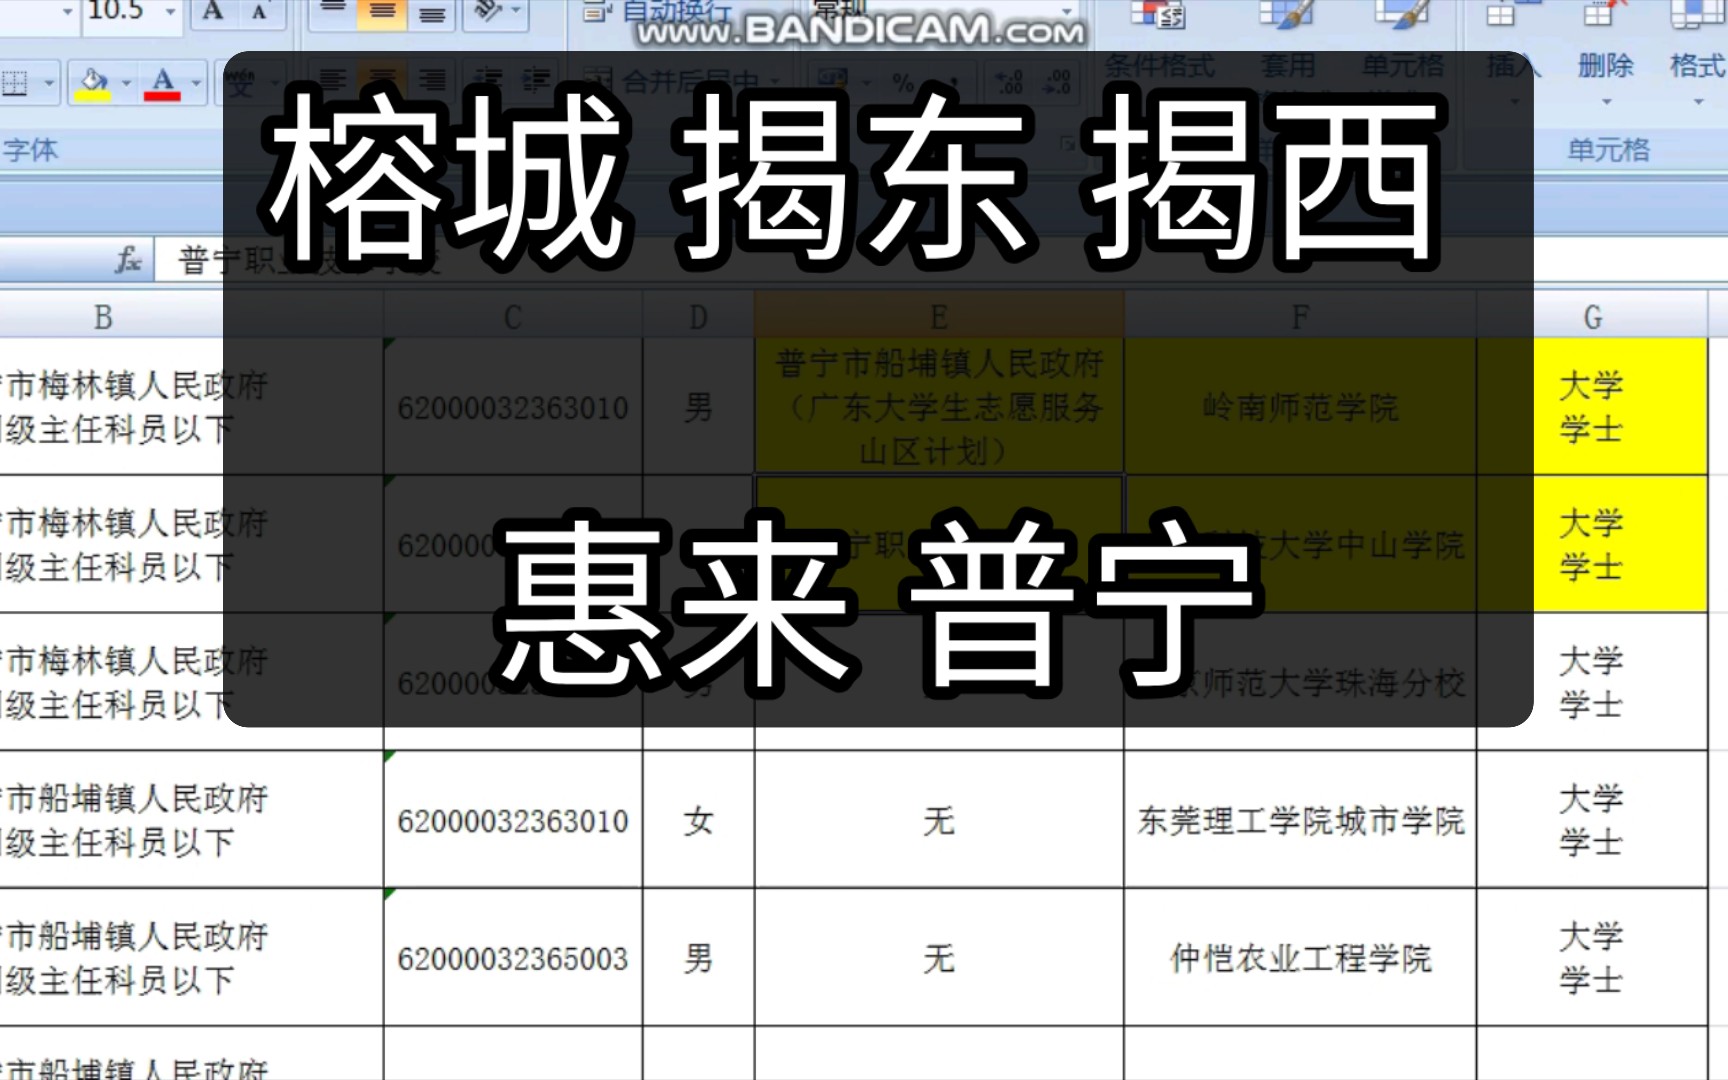Select 船埔镇人民政府 cell in 东莞理工学院 row
Screen dimensions: 1728x1080
coord(190,820)
